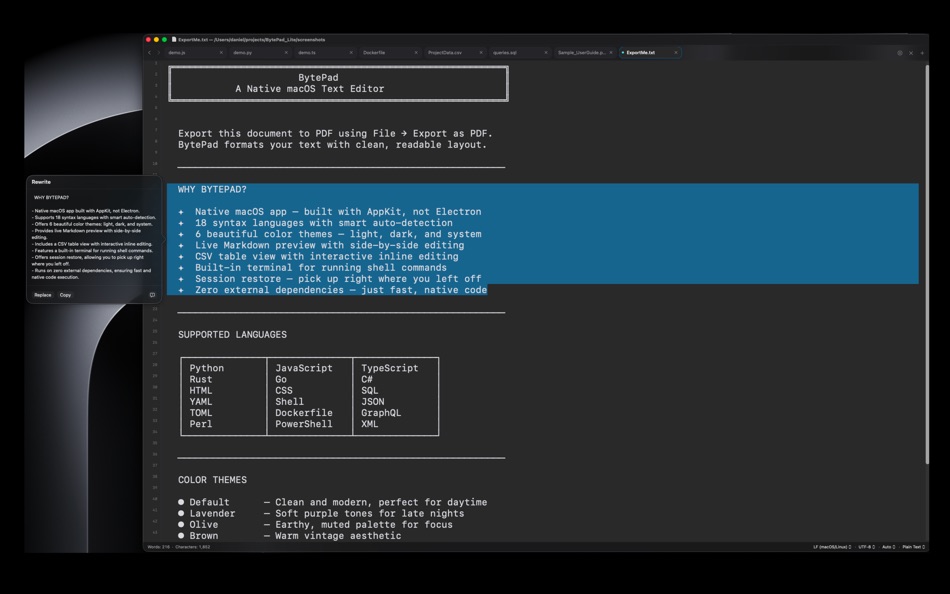Image resolution: width=950 pixels, height=594 pixels.
Task: Close the demo.py tab with its × icon
Action: coord(286,52)
